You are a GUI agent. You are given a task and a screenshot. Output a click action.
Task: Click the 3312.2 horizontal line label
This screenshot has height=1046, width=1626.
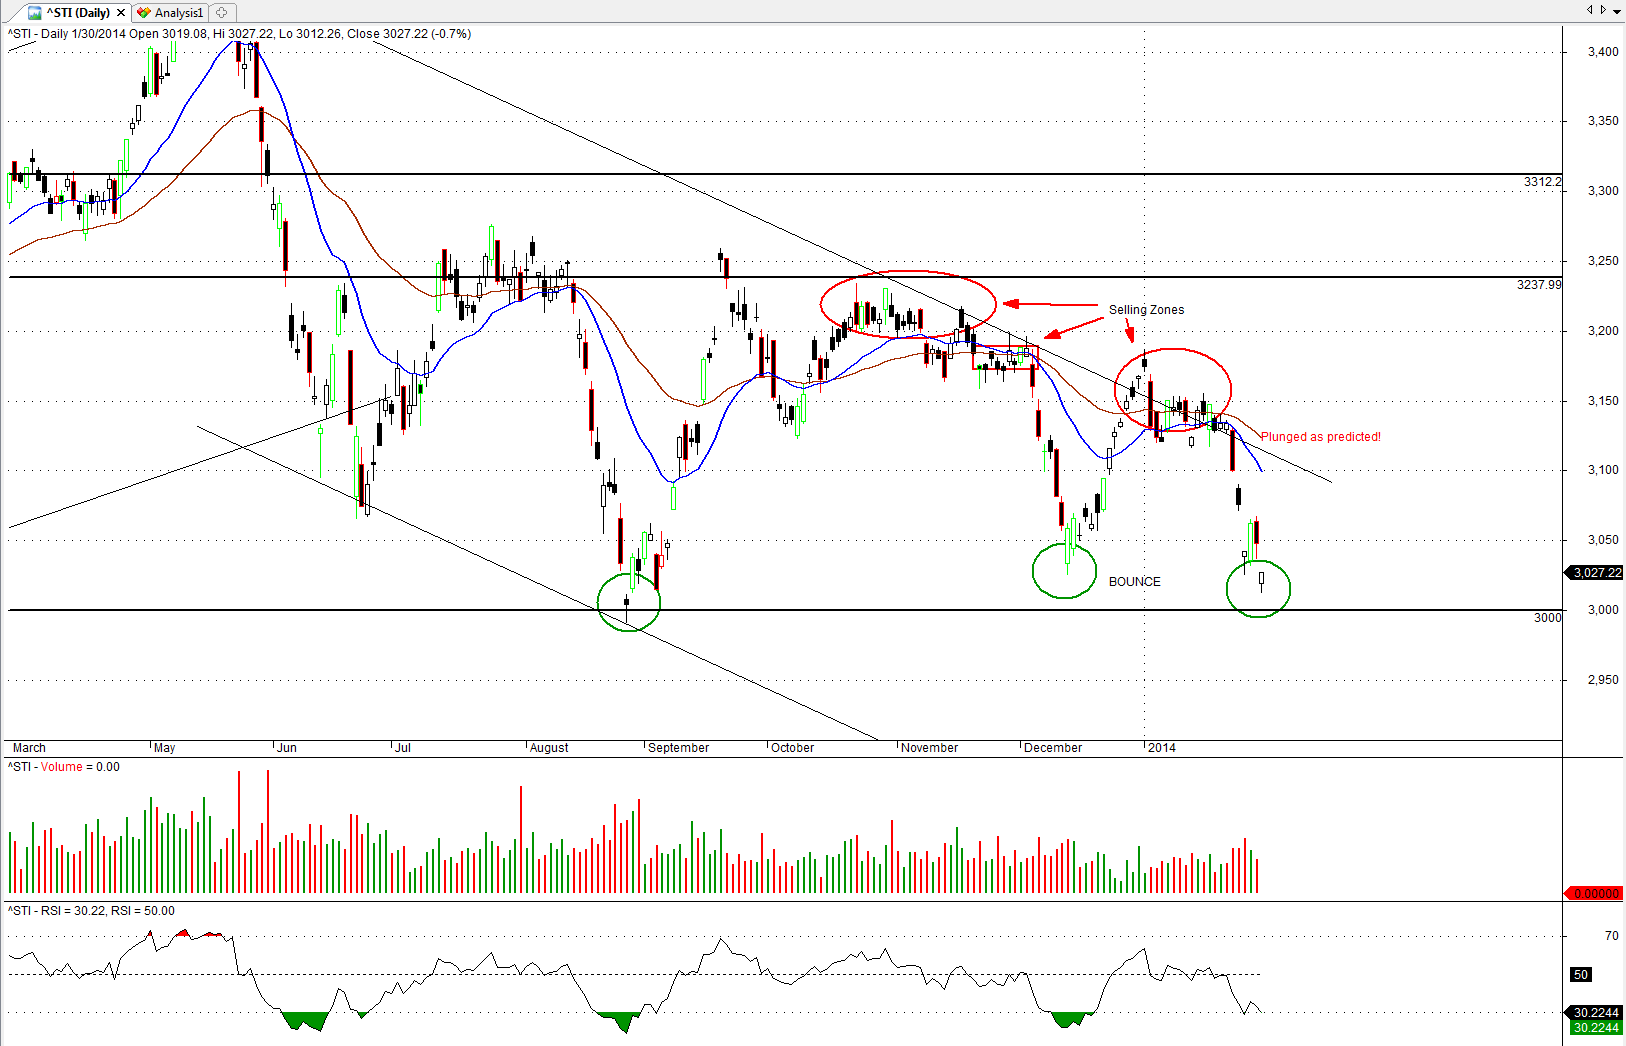[x=1541, y=182]
